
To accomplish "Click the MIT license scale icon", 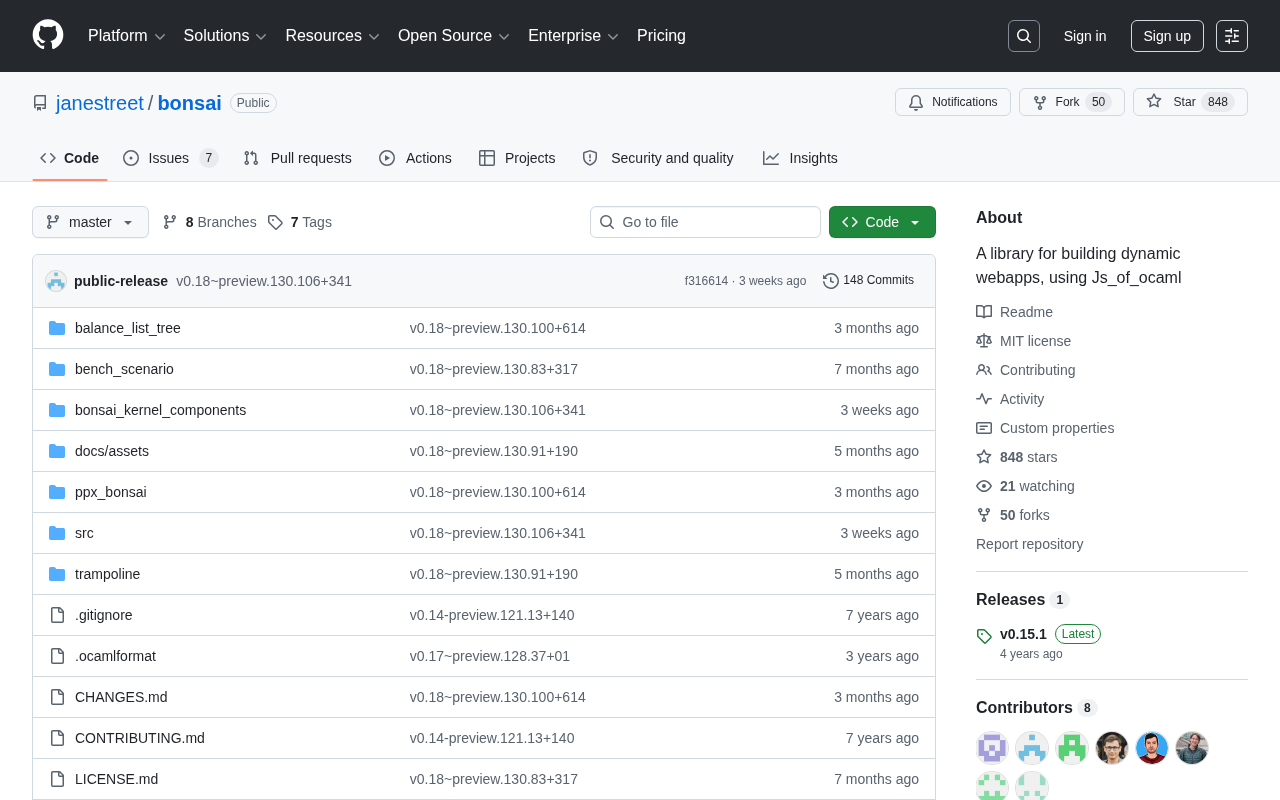I will (984, 341).
